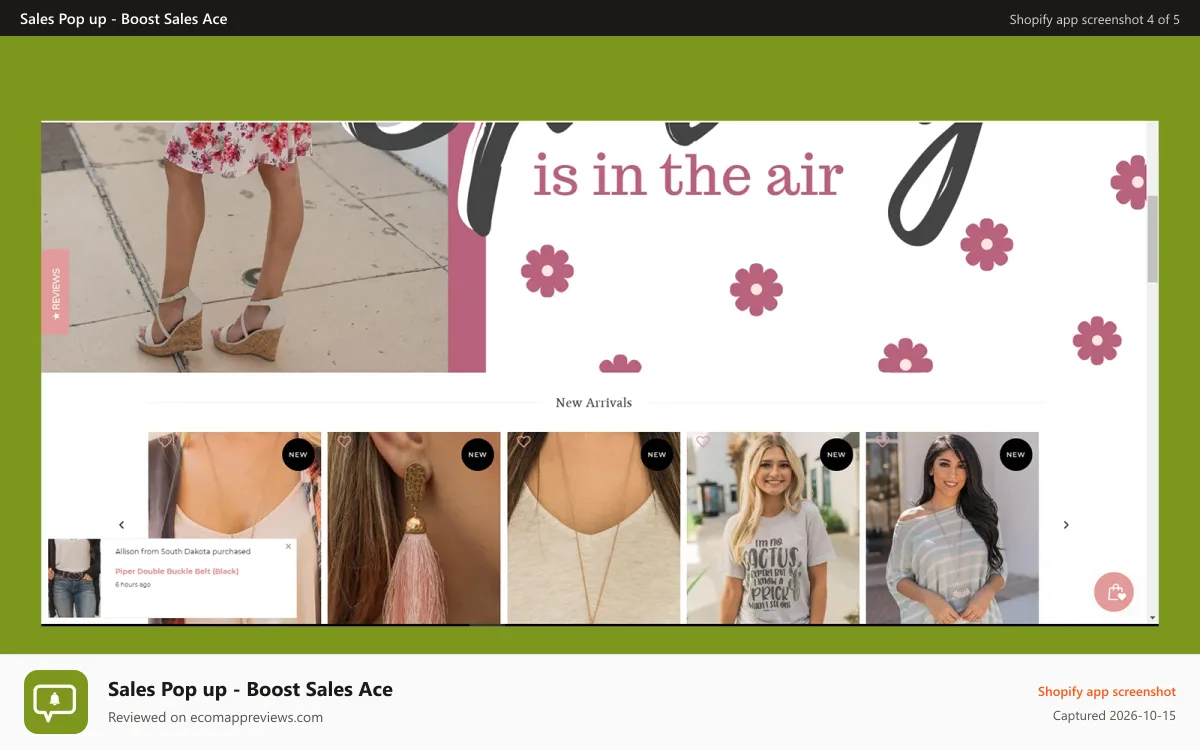
Task: Open the pink Reviews side tab
Action: 55,291
